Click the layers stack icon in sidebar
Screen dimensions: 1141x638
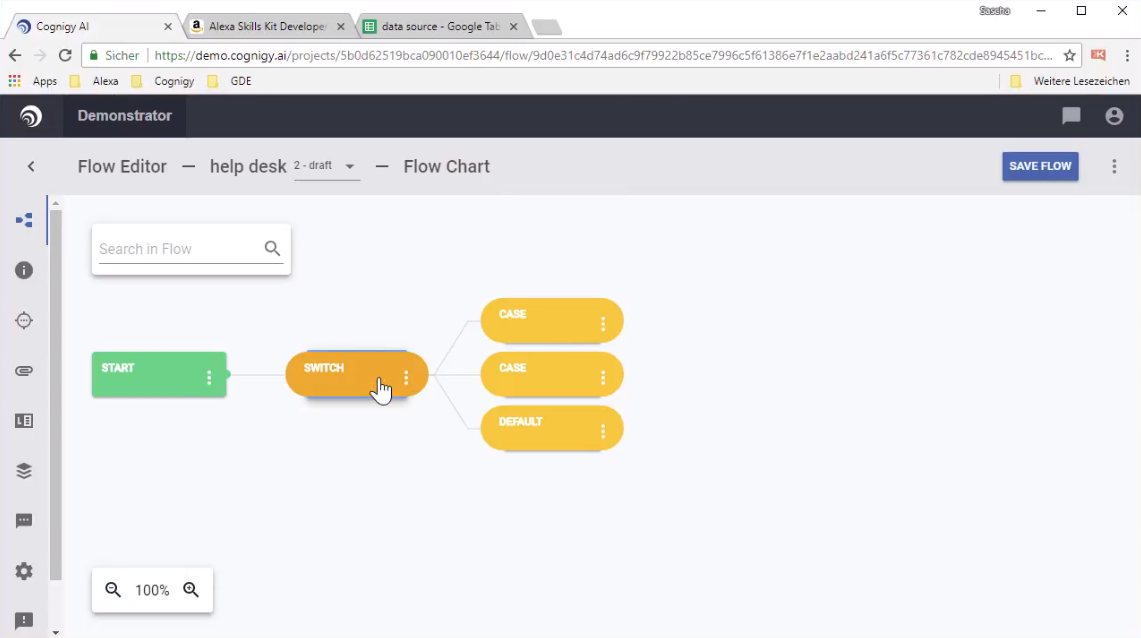pos(24,471)
